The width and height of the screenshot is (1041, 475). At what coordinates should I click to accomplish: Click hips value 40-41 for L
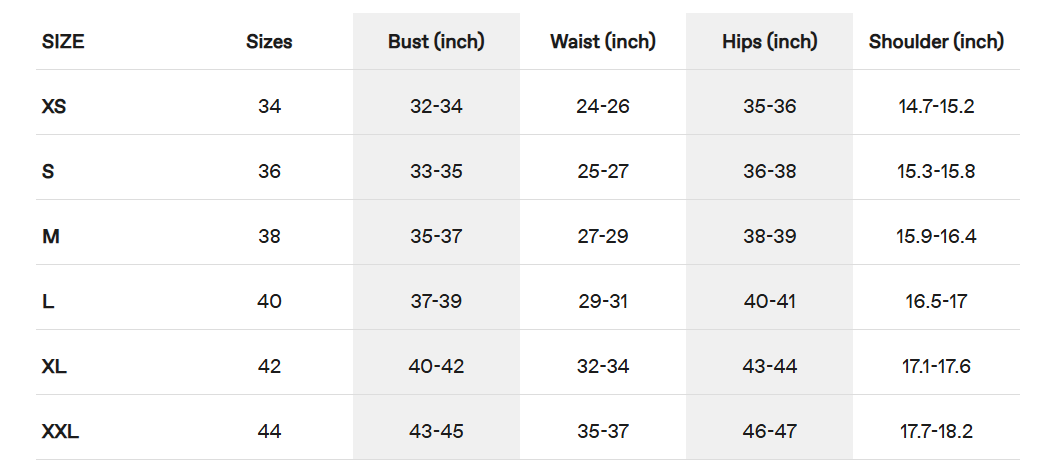769,302
